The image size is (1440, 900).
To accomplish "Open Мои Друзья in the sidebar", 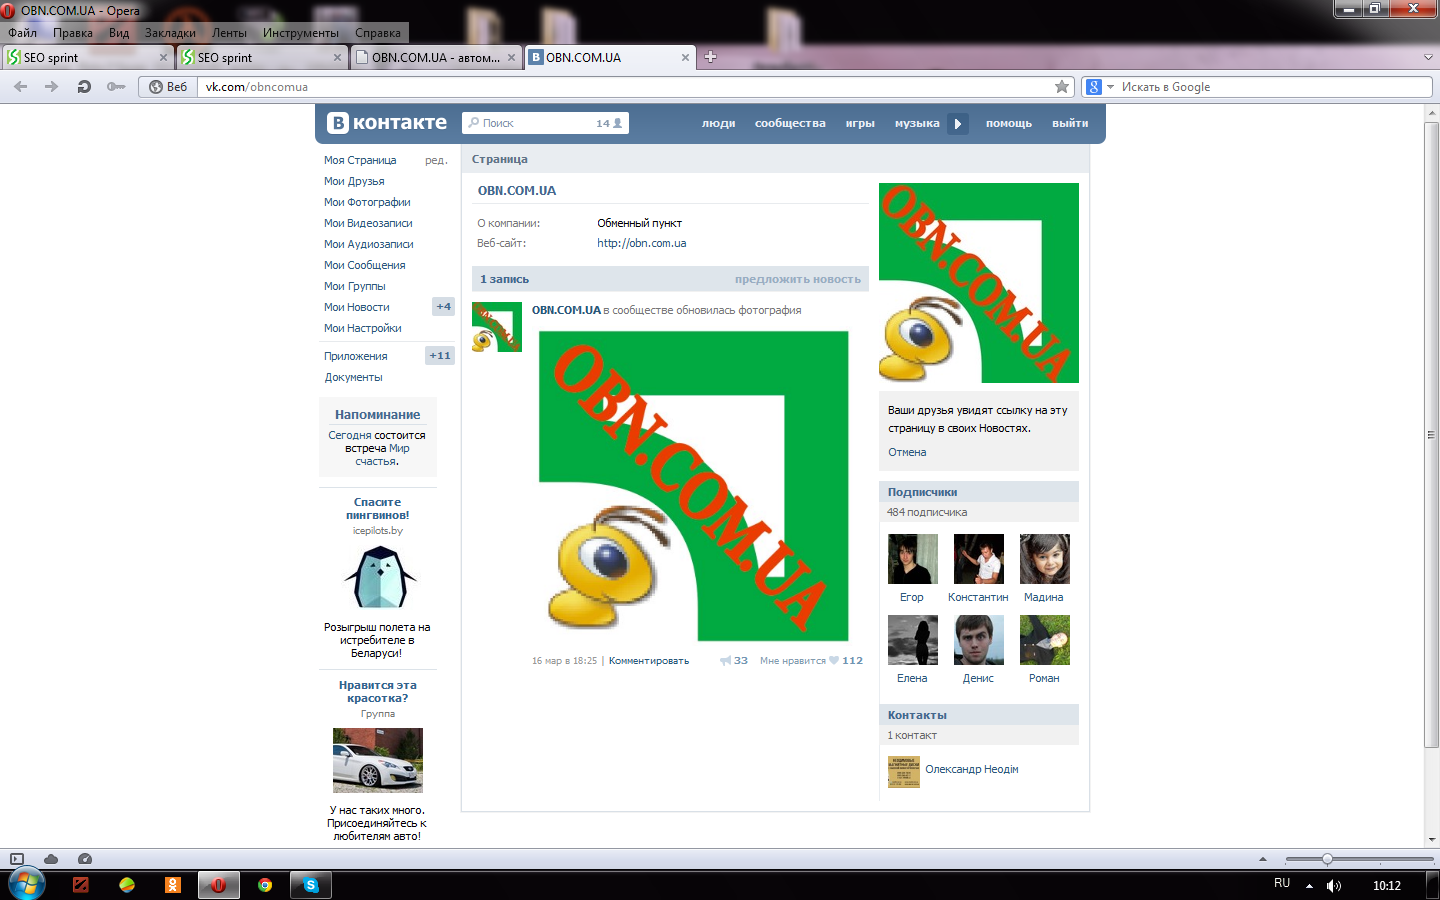I will pyautogui.click(x=354, y=181).
